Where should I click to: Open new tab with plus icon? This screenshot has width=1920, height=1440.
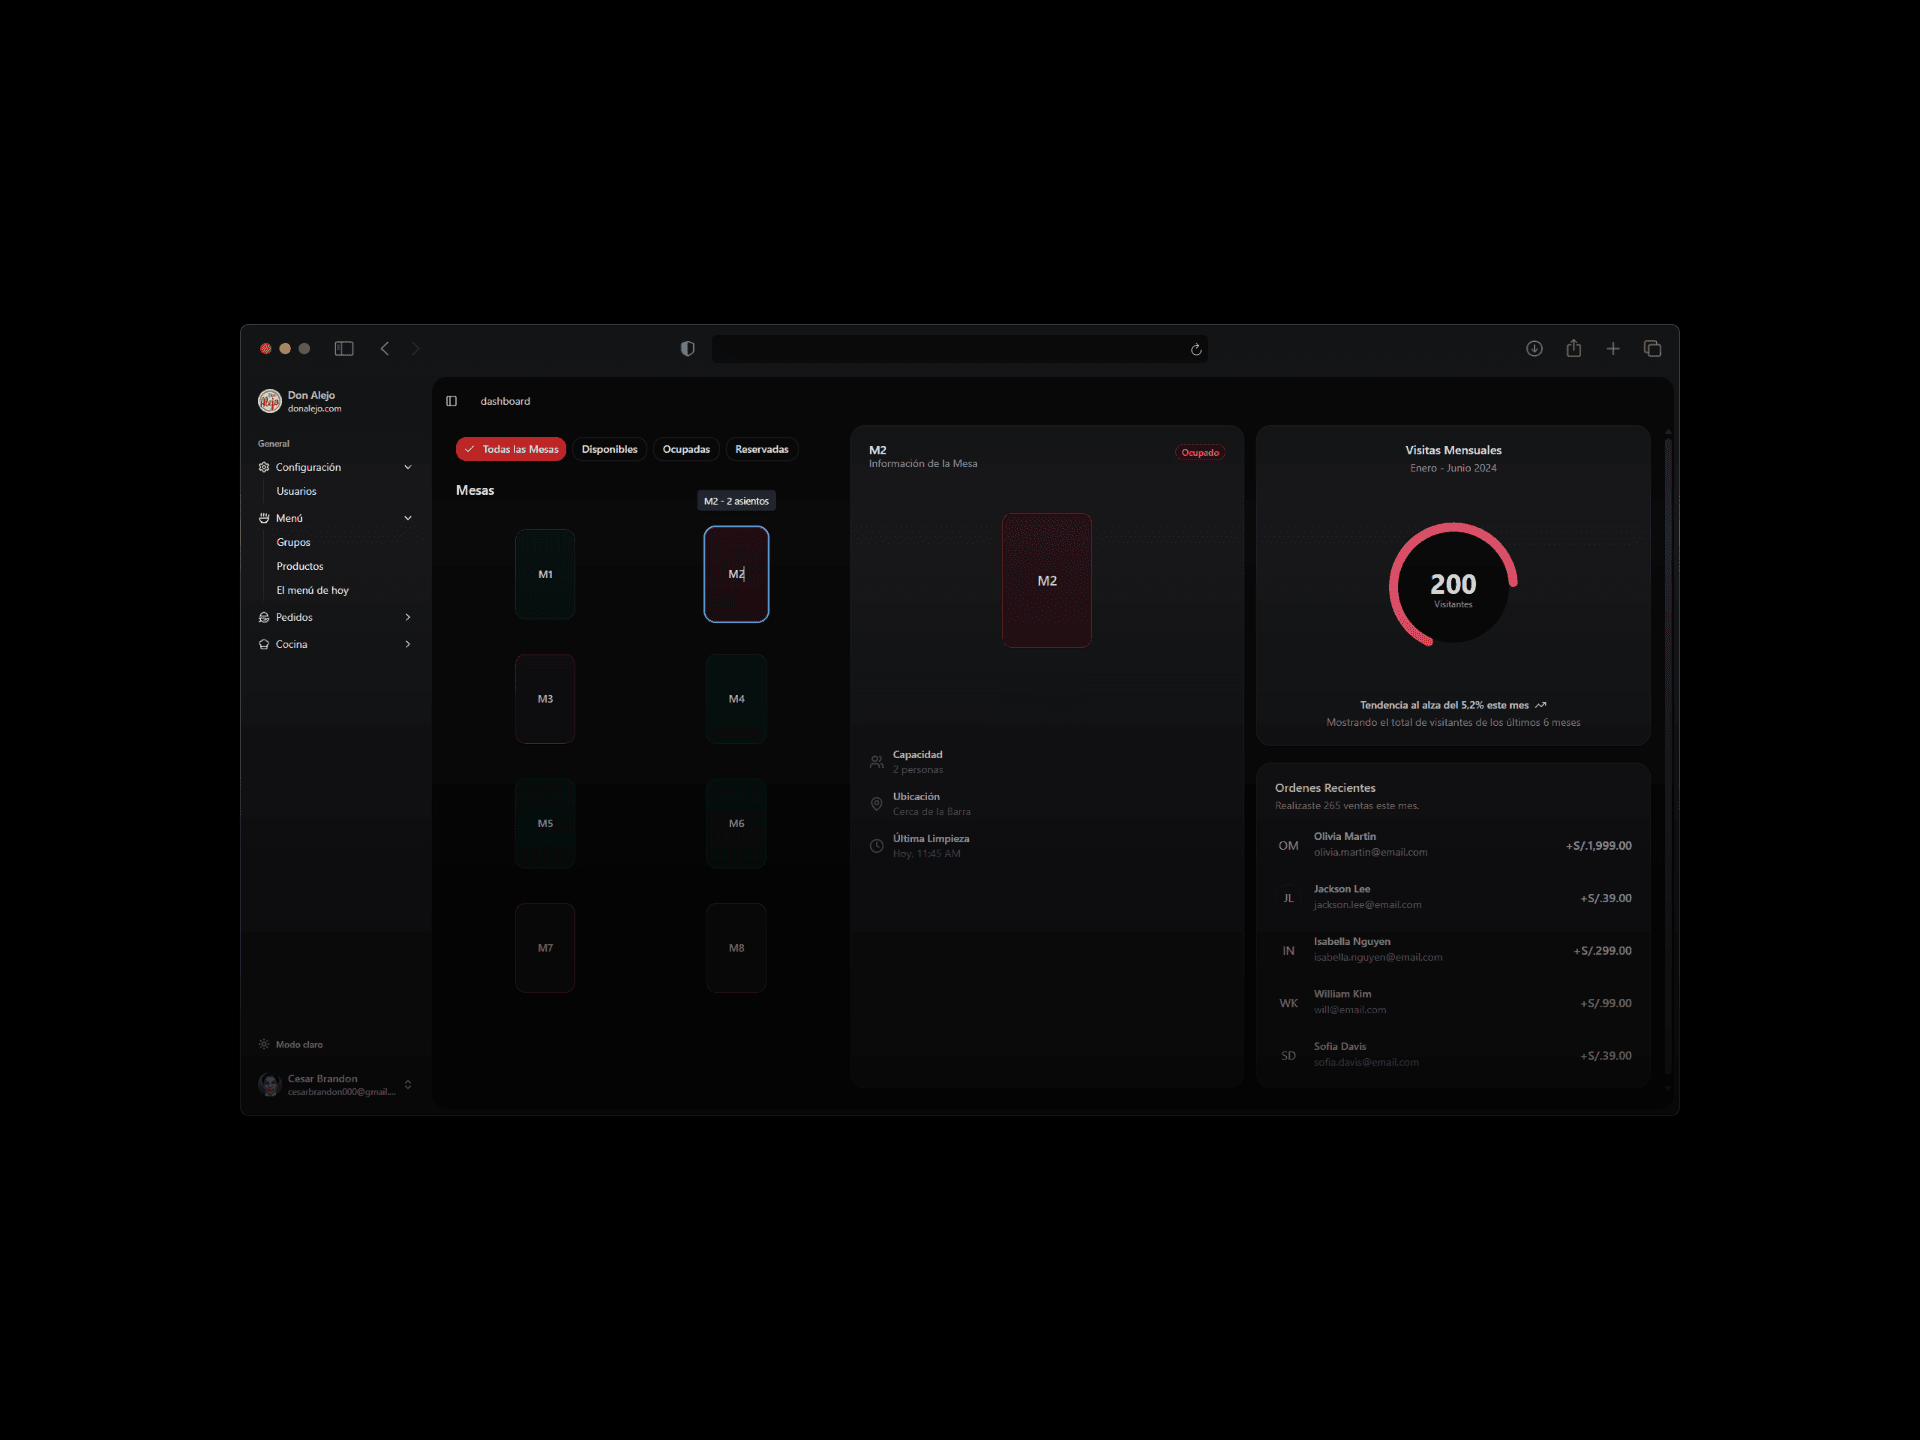coord(1613,349)
